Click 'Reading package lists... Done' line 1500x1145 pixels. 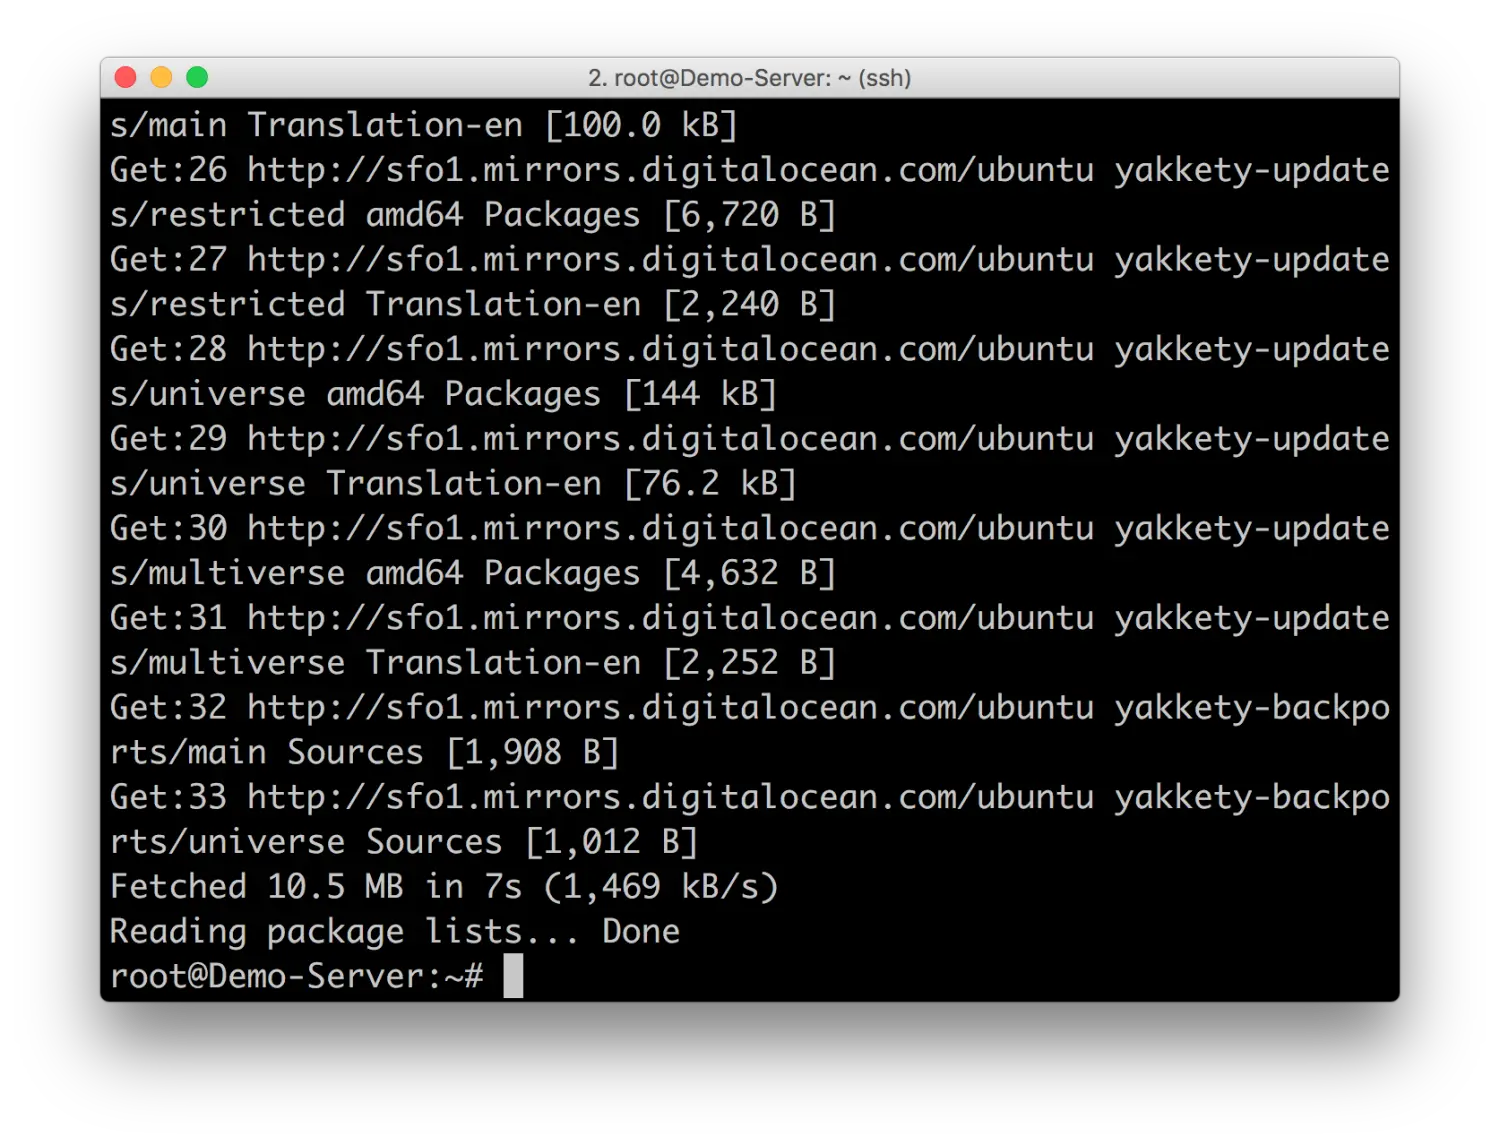(x=395, y=932)
